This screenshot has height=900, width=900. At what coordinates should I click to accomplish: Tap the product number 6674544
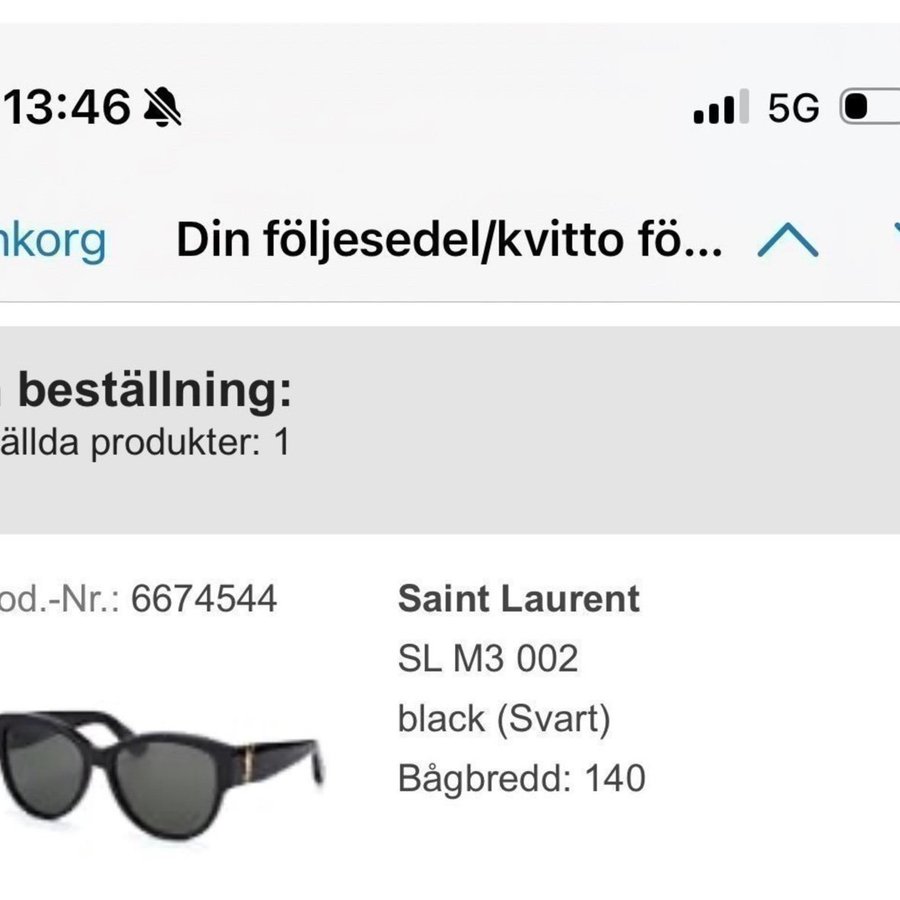click(x=203, y=599)
